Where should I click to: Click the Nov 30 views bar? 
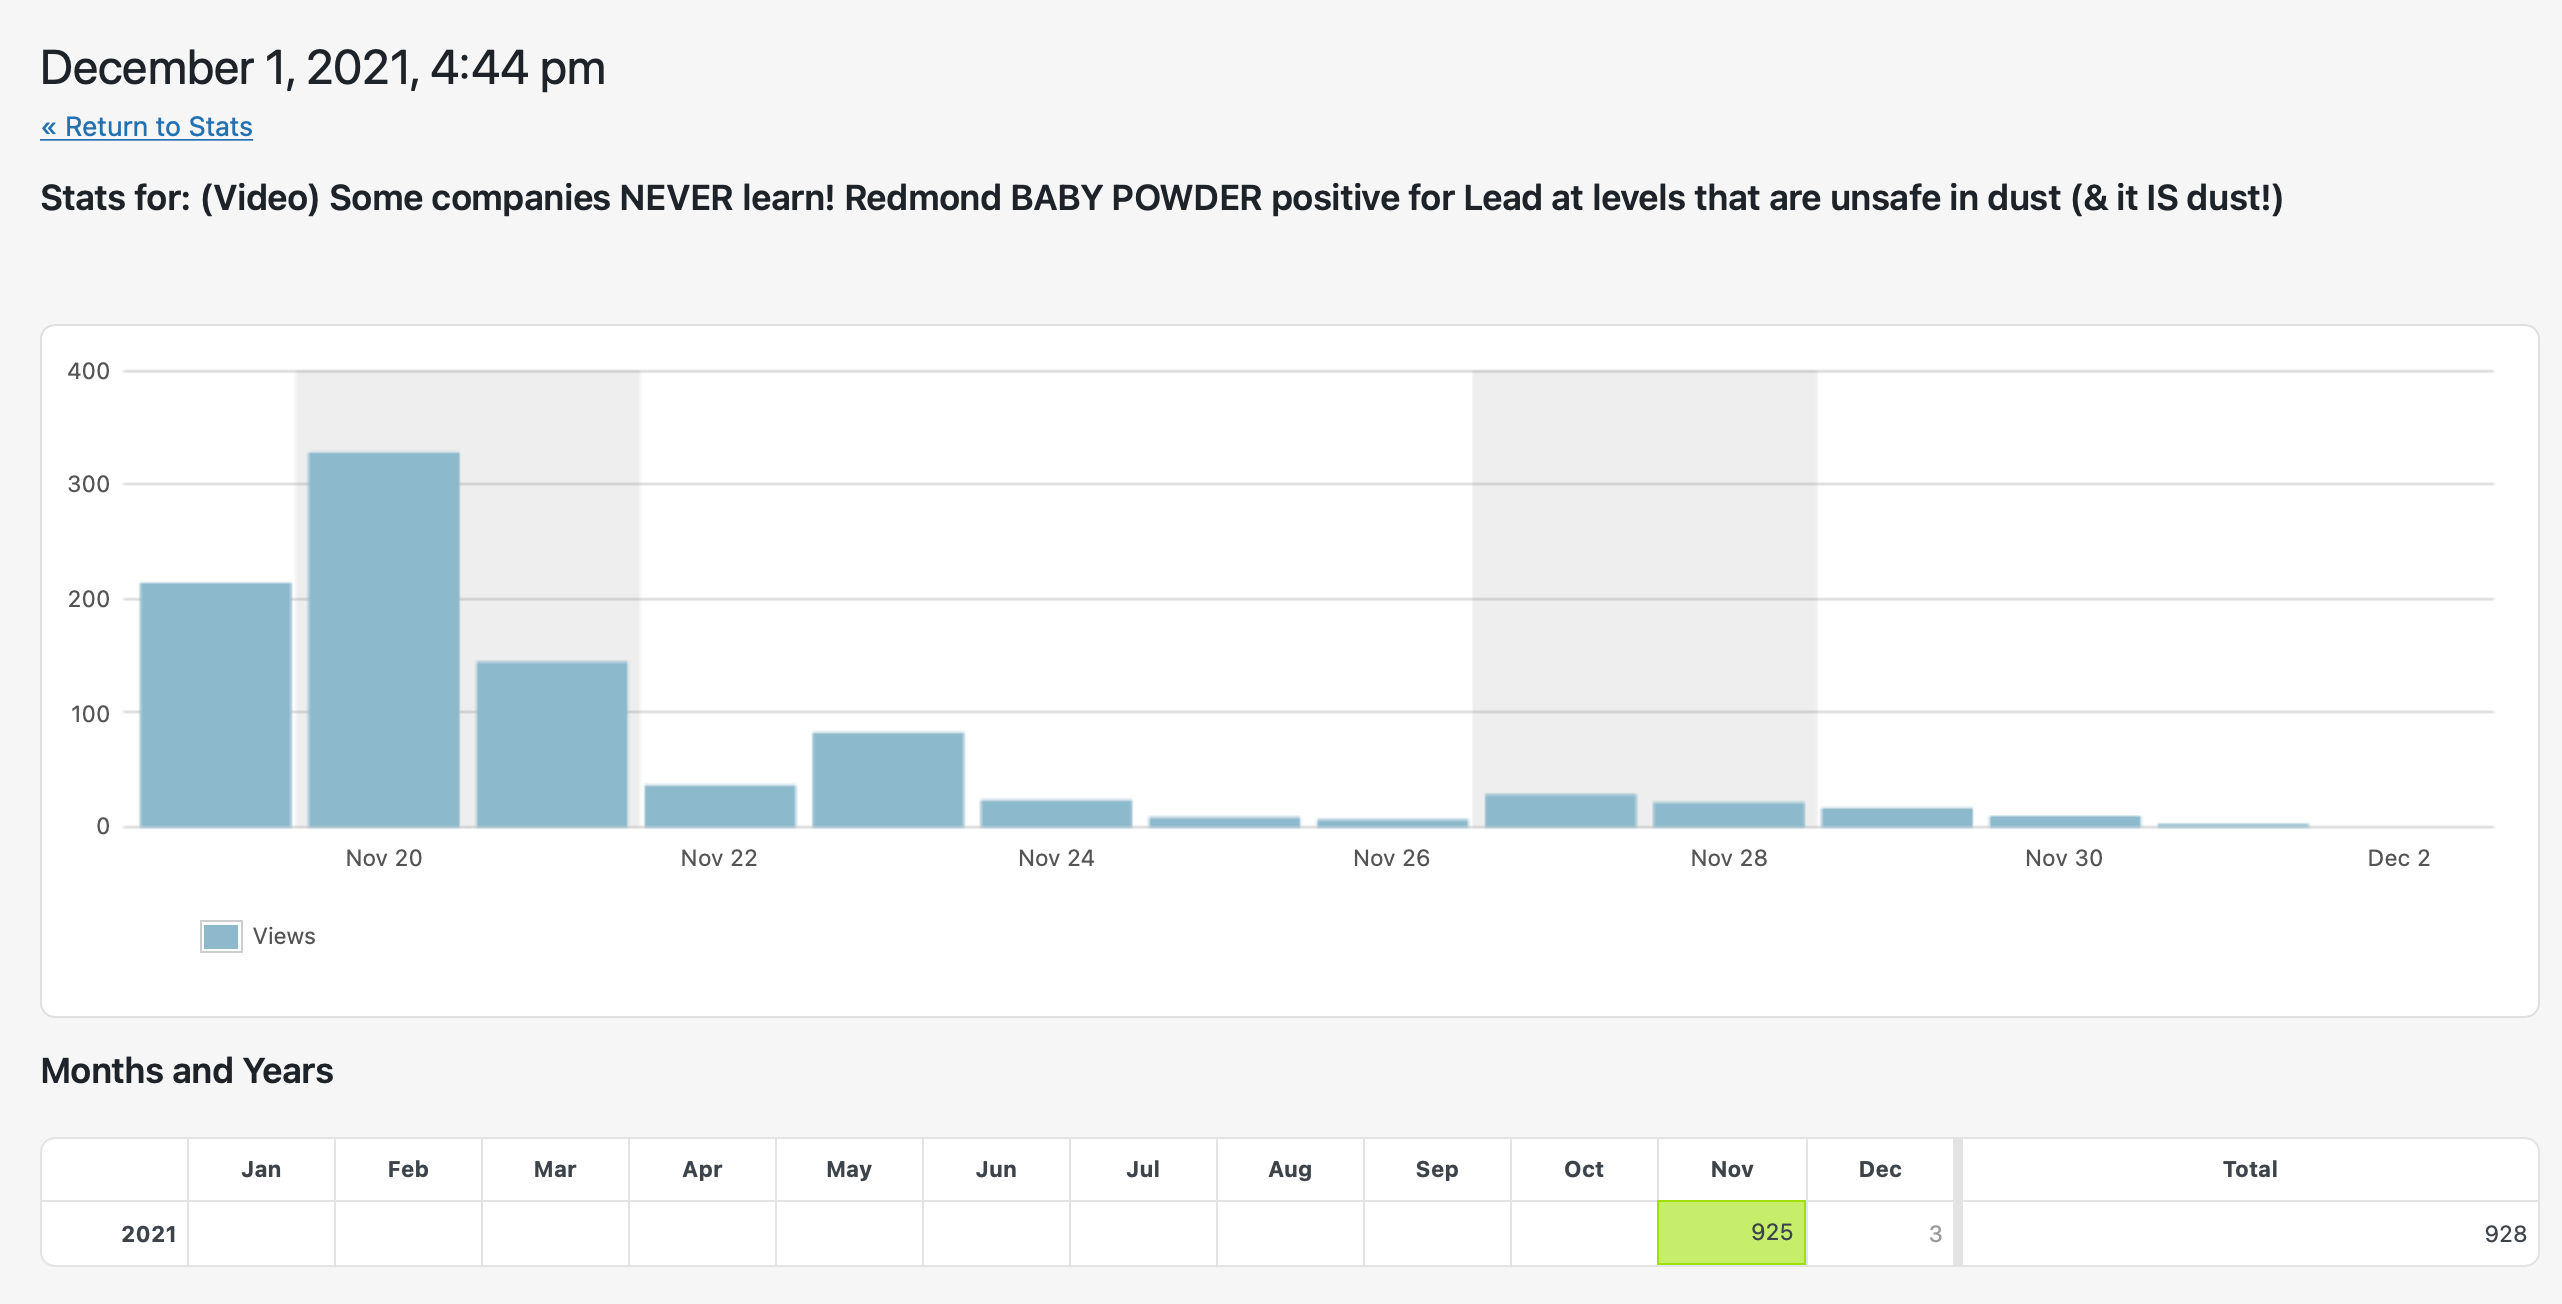click(x=2064, y=821)
